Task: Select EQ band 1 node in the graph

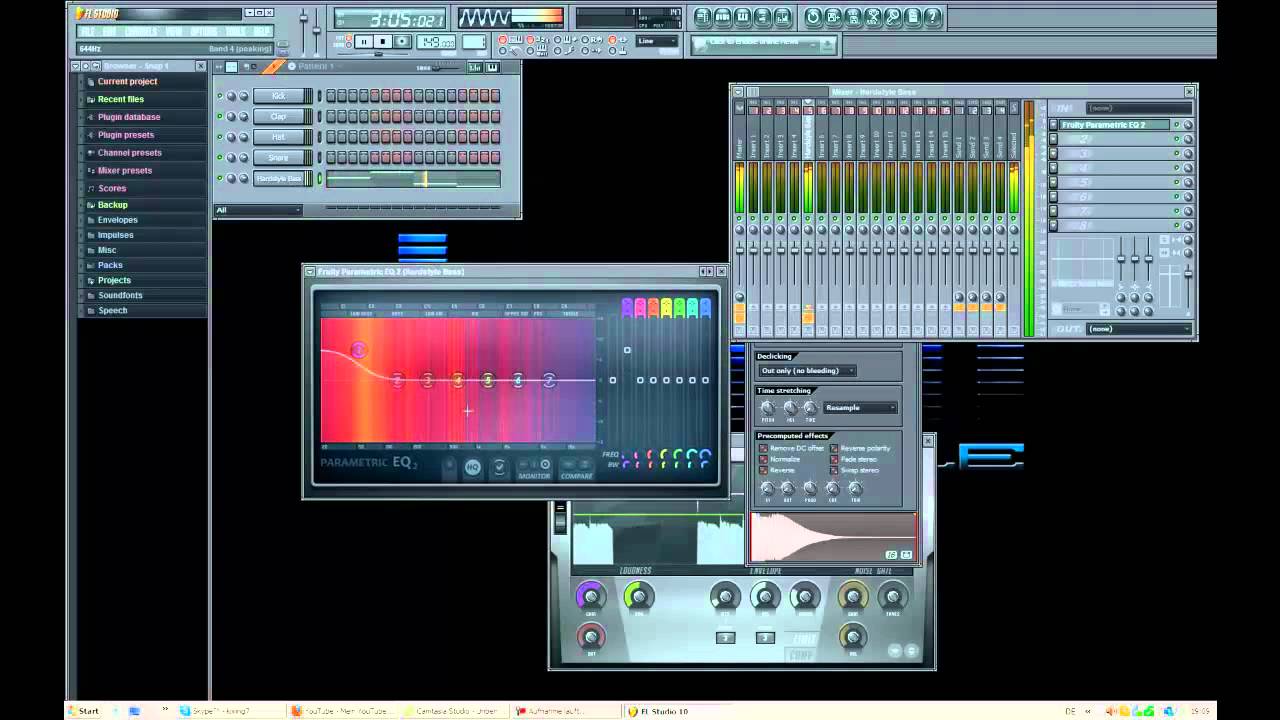Action: point(359,349)
